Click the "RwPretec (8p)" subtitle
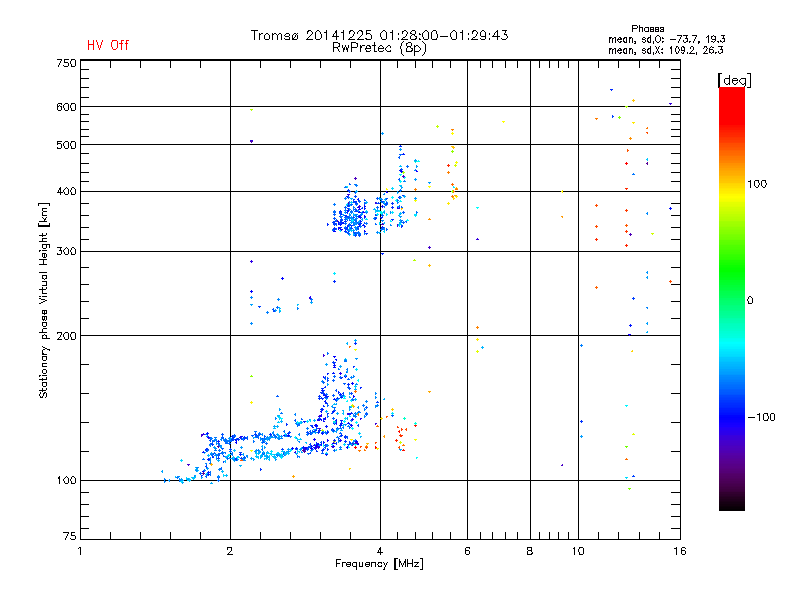Image resolution: width=800 pixels, height=600 pixels. pyautogui.click(x=379, y=48)
